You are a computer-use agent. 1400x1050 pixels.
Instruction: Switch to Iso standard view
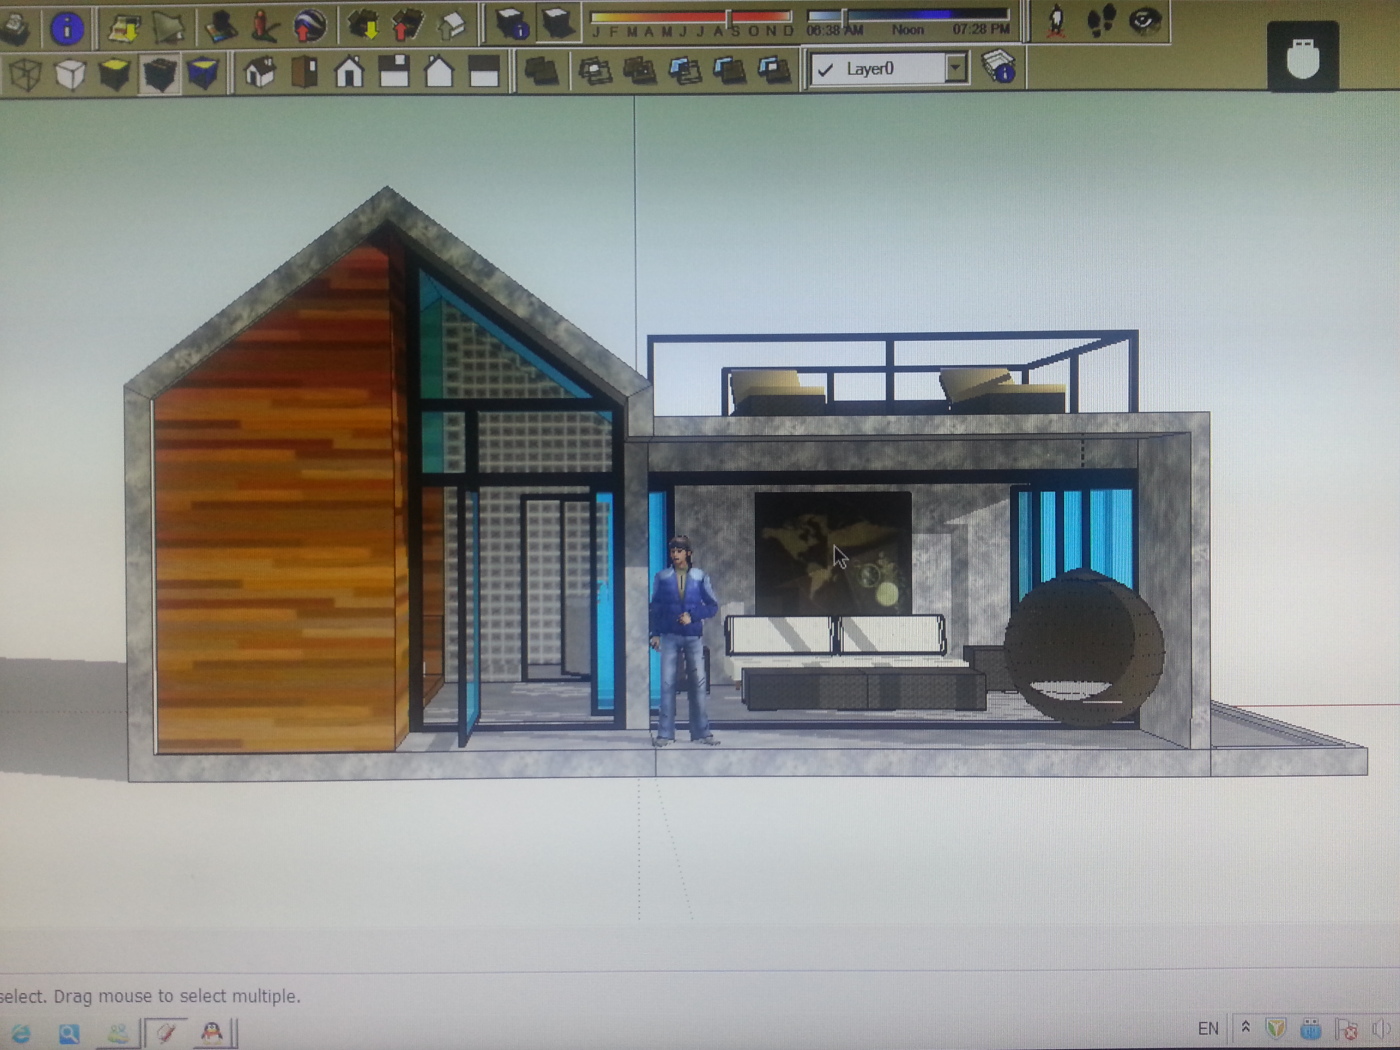[x=260, y=72]
